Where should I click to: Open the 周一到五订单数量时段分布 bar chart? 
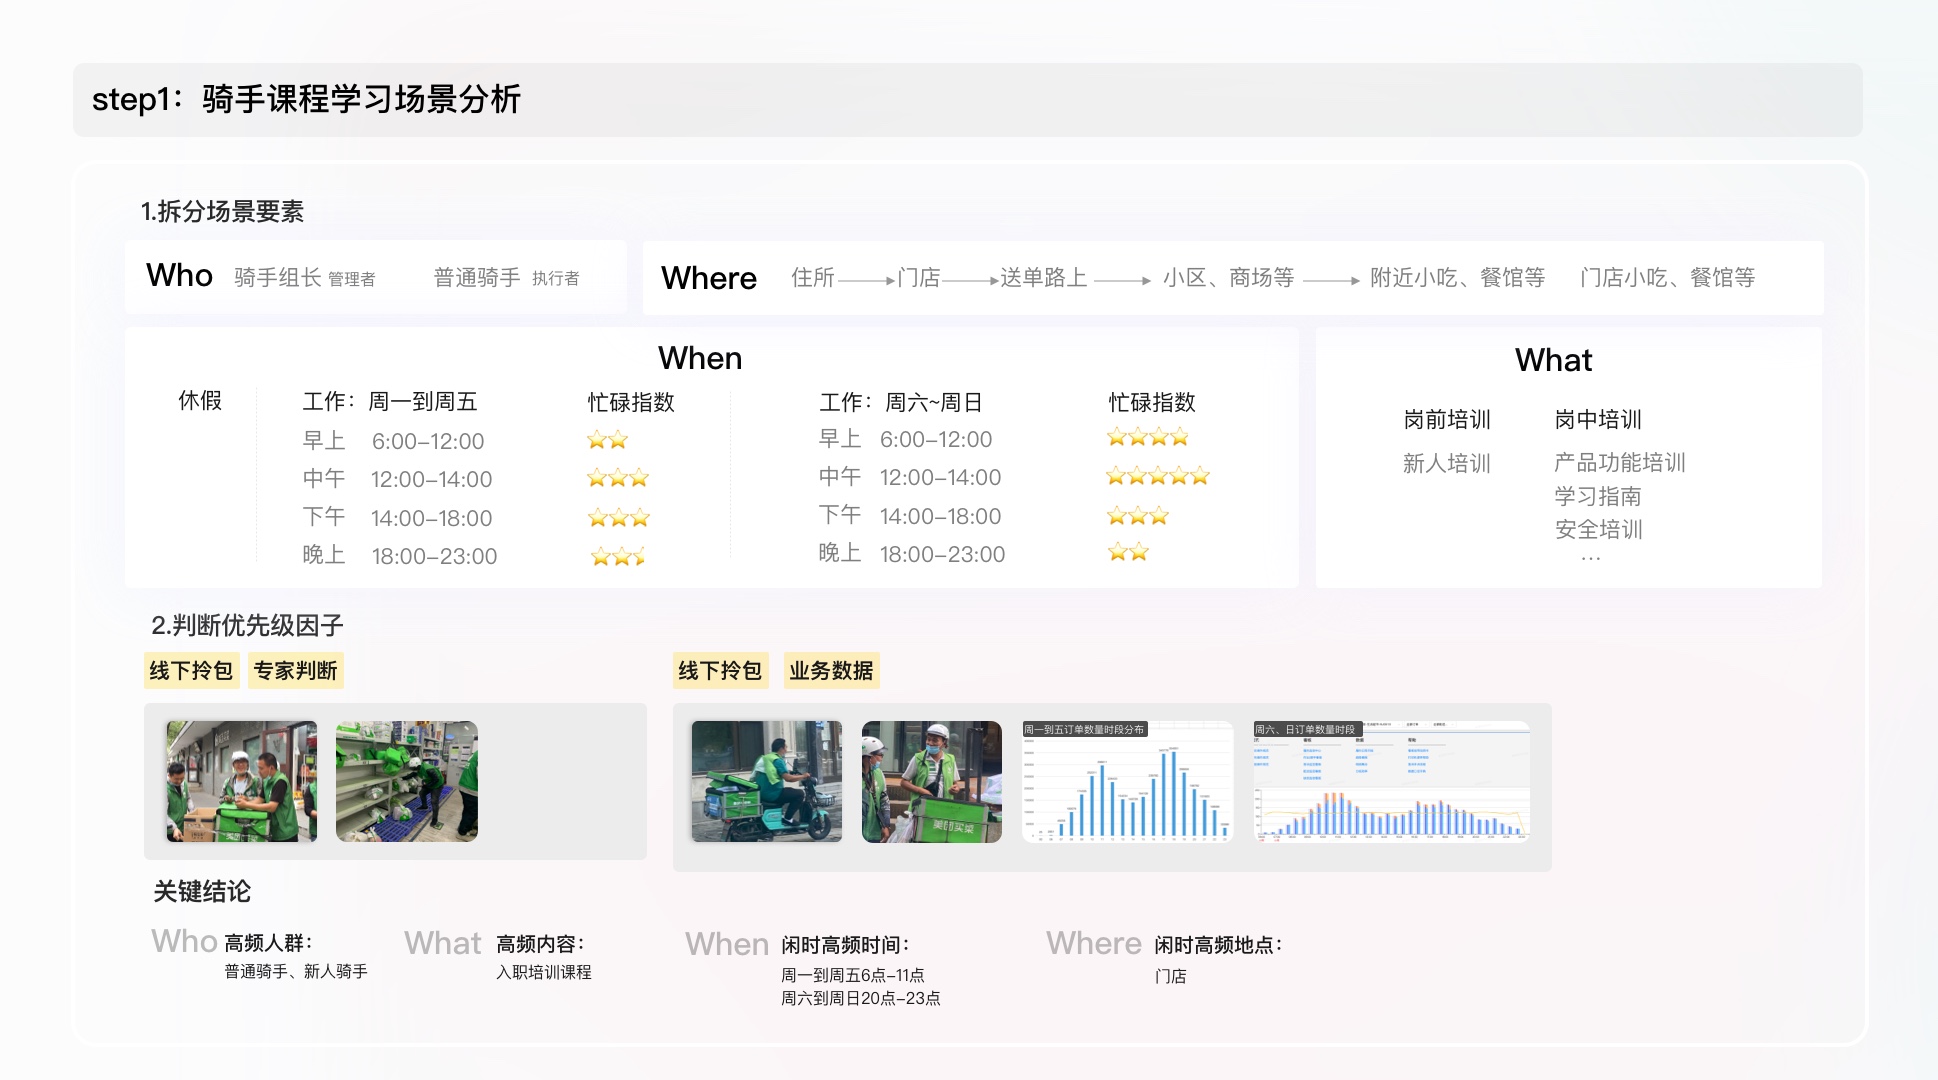(x=1128, y=781)
